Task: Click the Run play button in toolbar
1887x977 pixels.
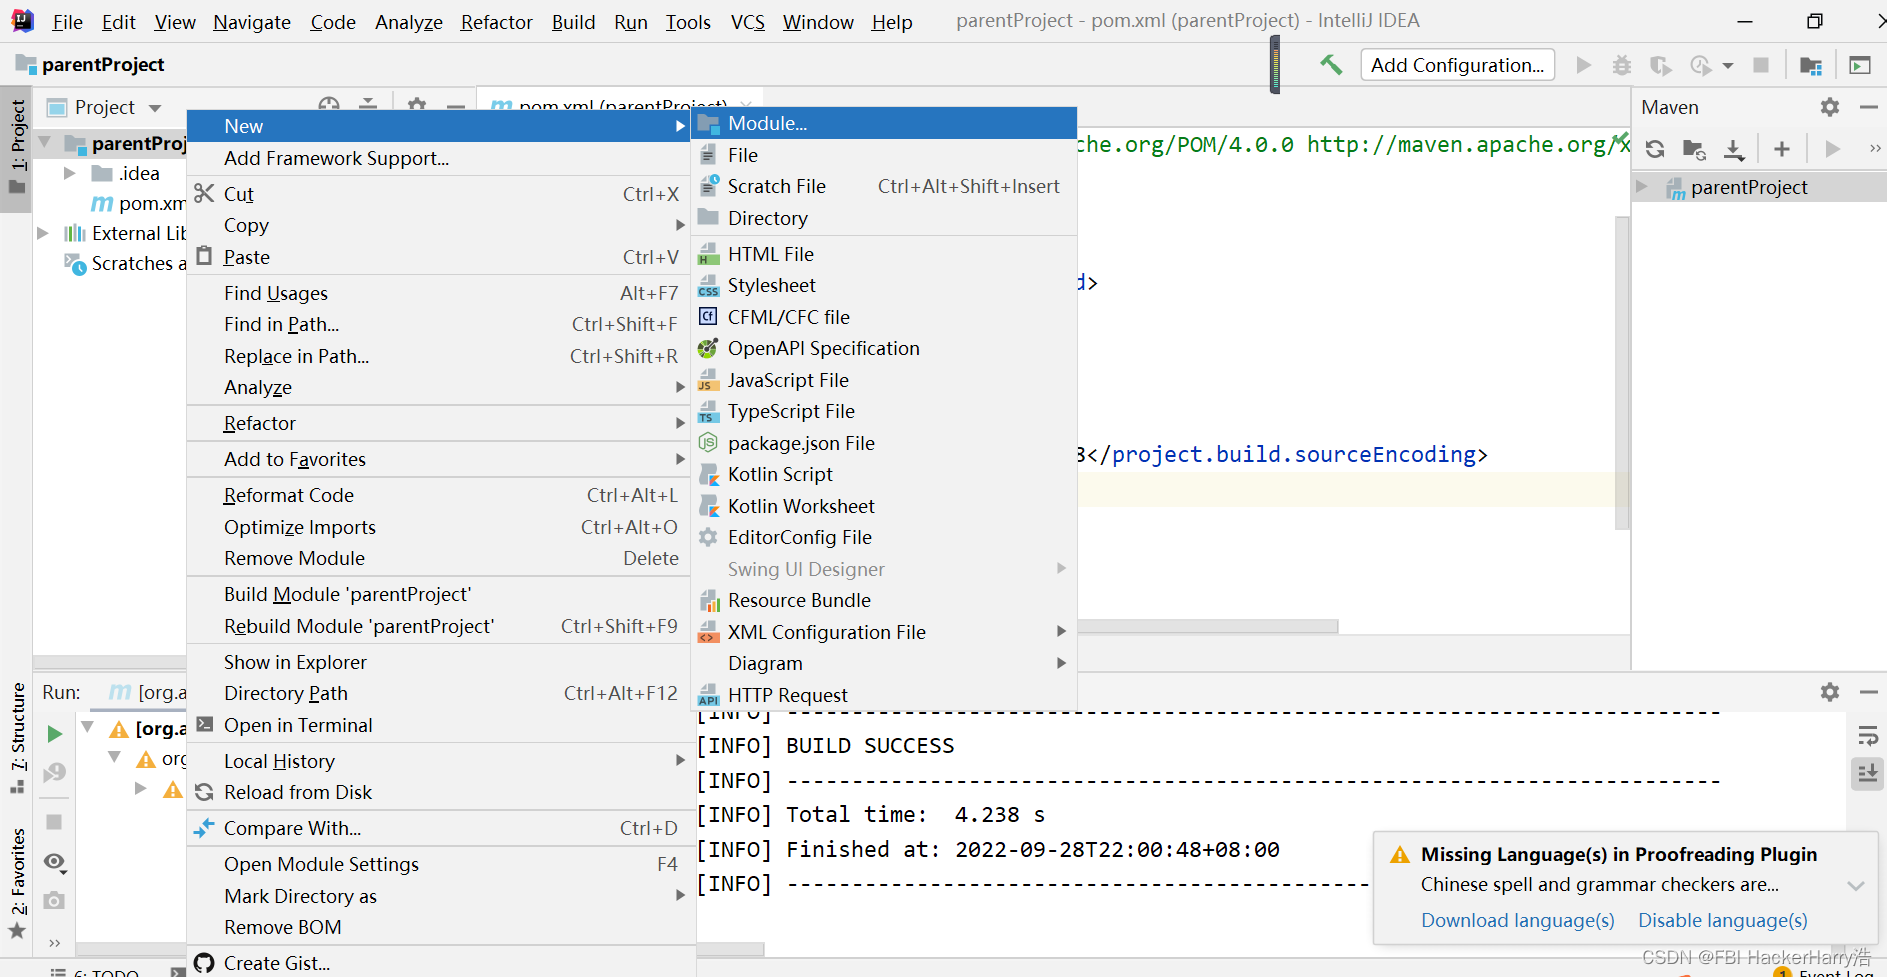Action: point(1583,65)
